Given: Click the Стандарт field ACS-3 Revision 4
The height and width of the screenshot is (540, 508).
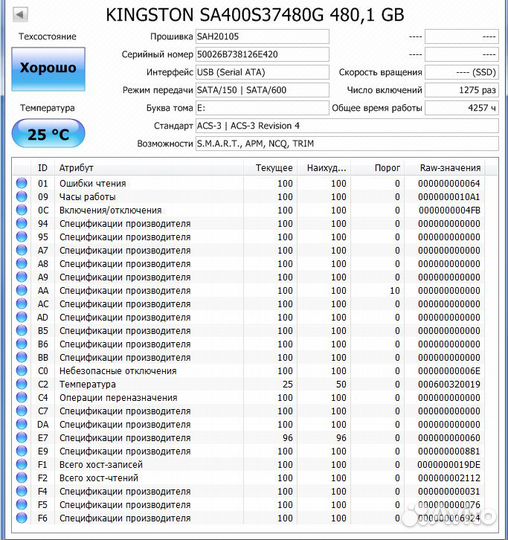Looking at the screenshot, I should tap(347, 126).
